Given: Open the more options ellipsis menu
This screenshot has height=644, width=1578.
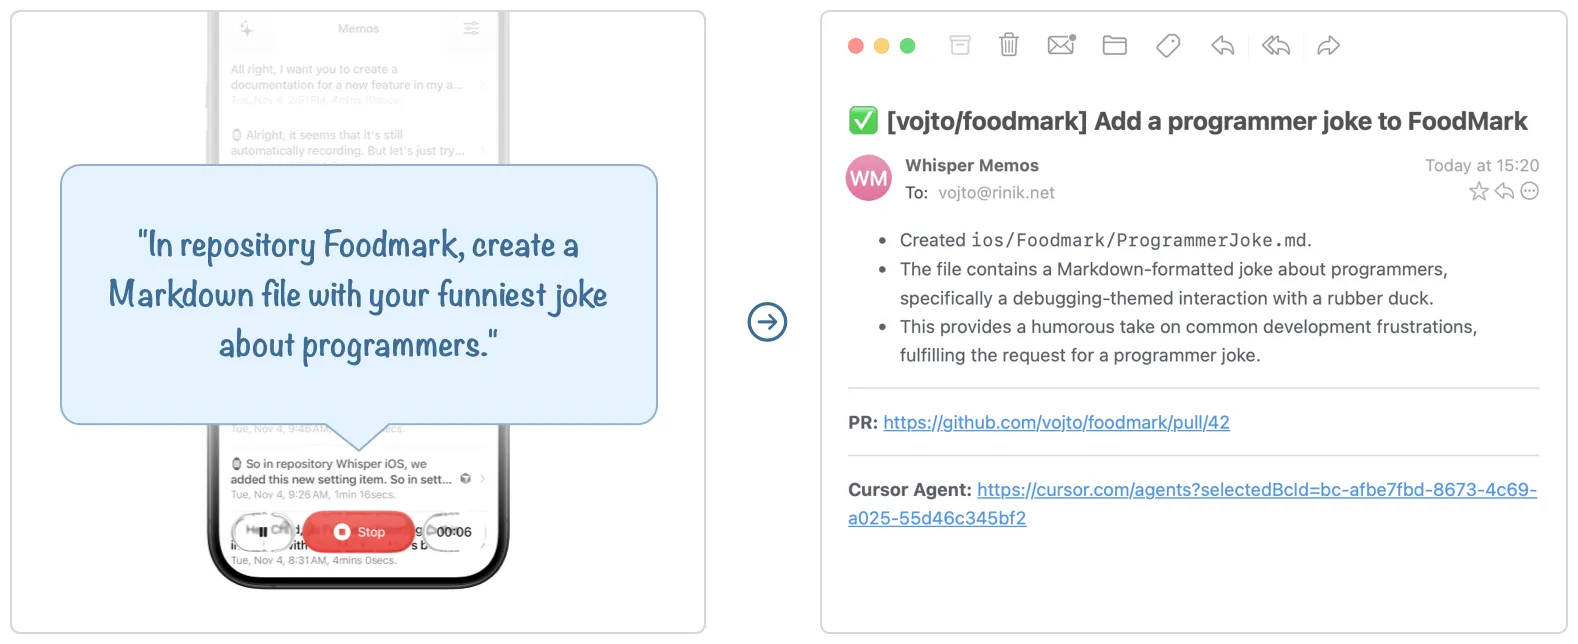Looking at the screenshot, I should click(1530, 191).
